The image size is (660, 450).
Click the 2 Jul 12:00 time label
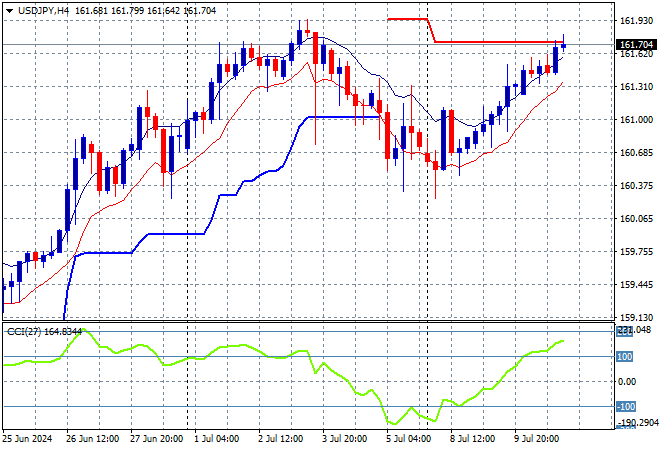280,439
